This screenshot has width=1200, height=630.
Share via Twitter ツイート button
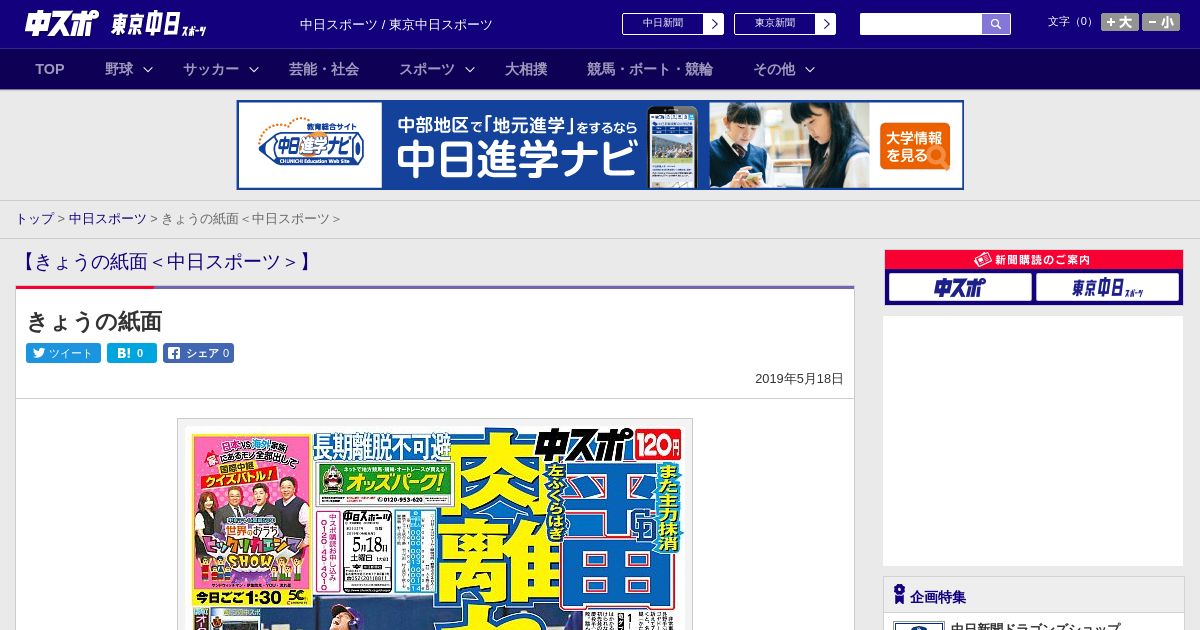(63, 353)
